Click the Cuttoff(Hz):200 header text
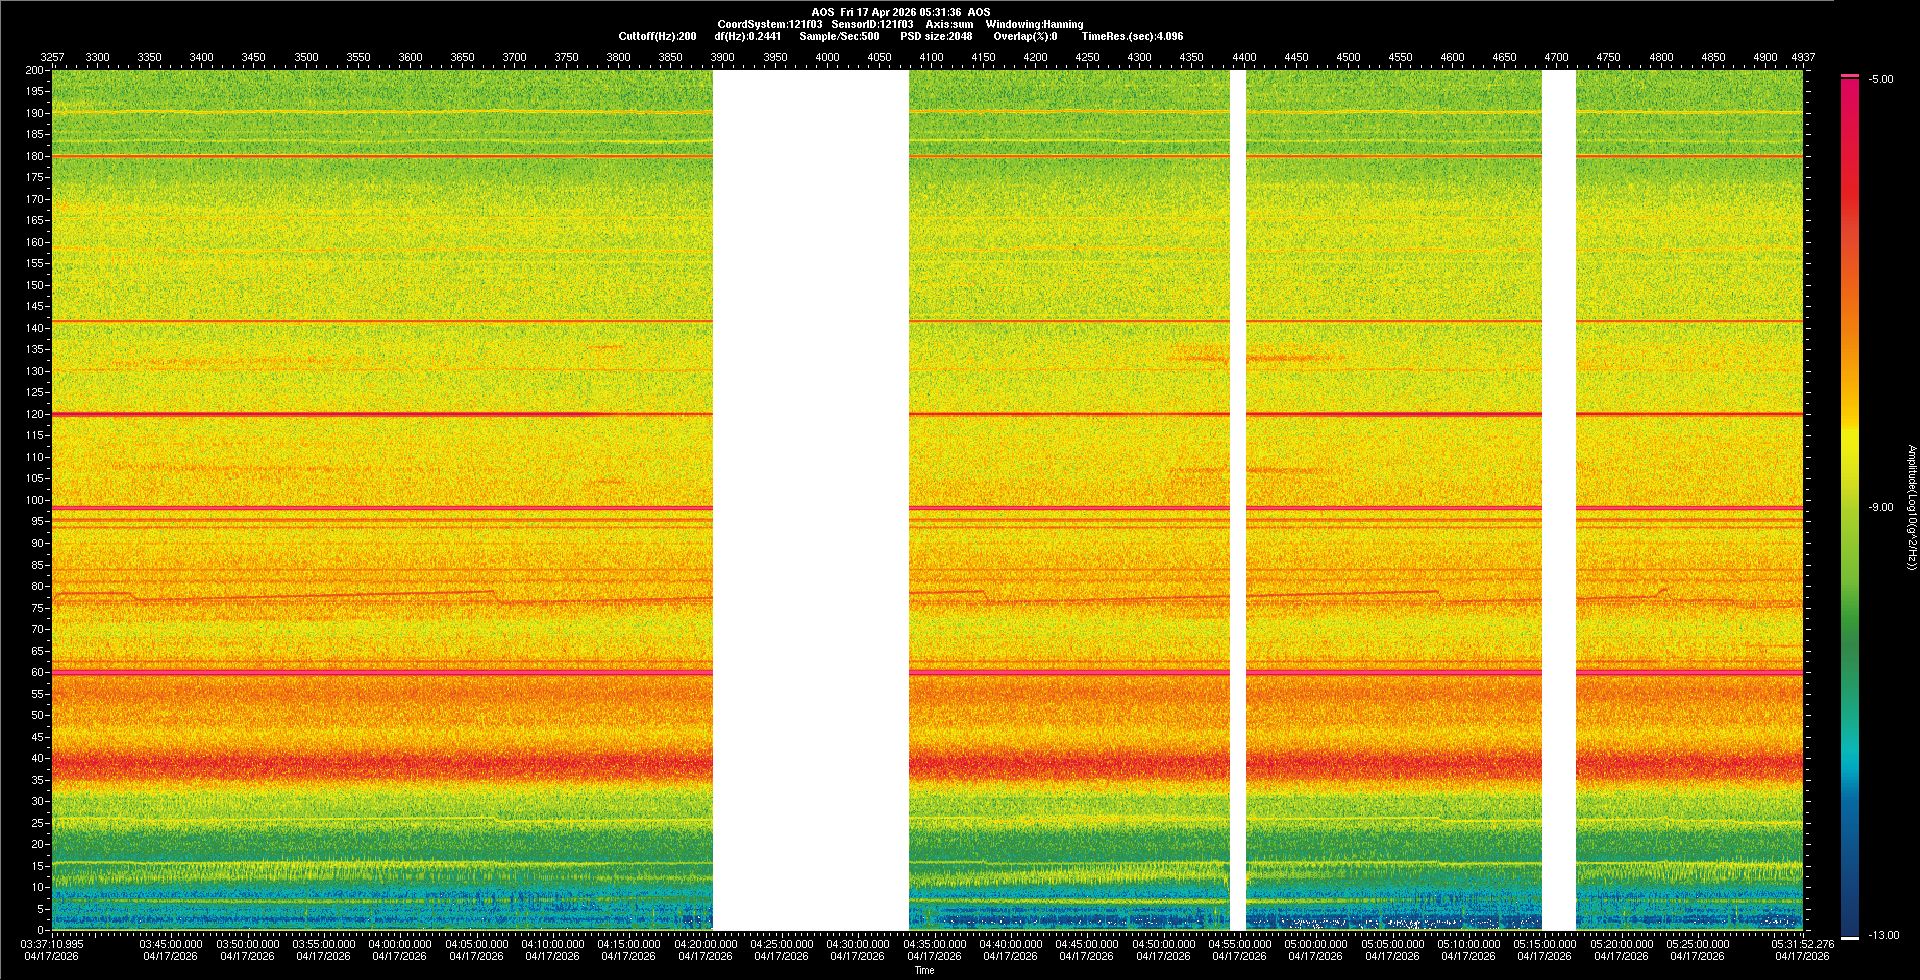The height and width of the screenshot is (980, 1920). 657,37
